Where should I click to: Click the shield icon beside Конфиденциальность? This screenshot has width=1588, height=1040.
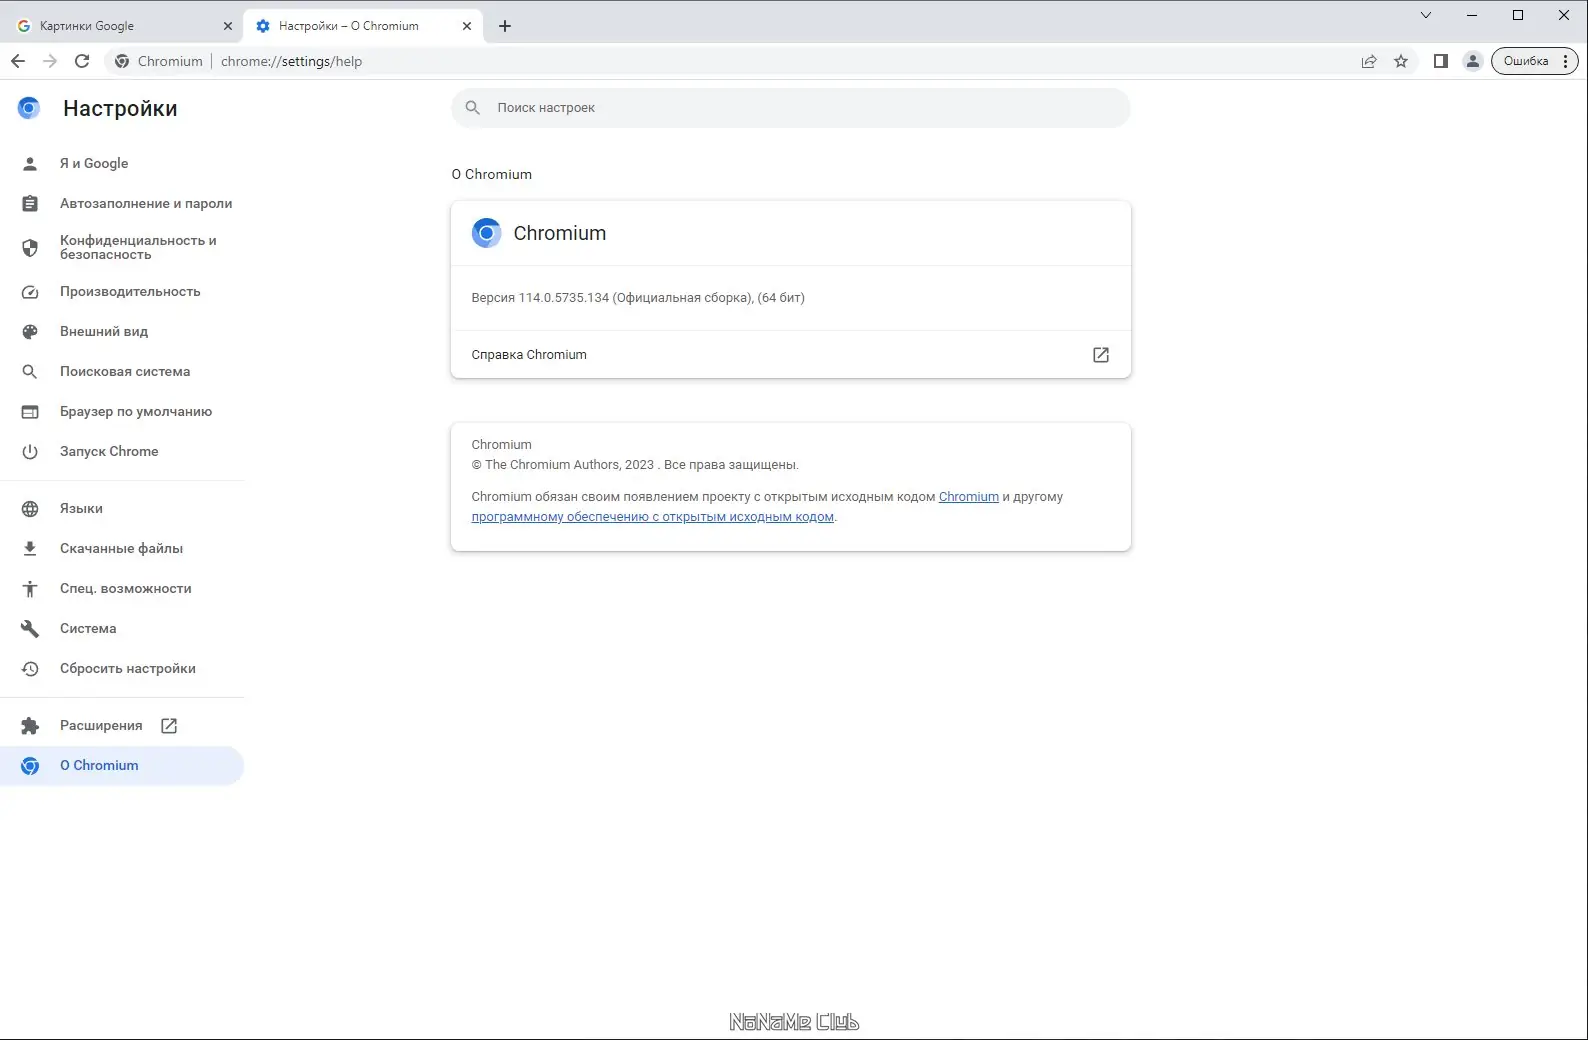(x=30, y=248)
